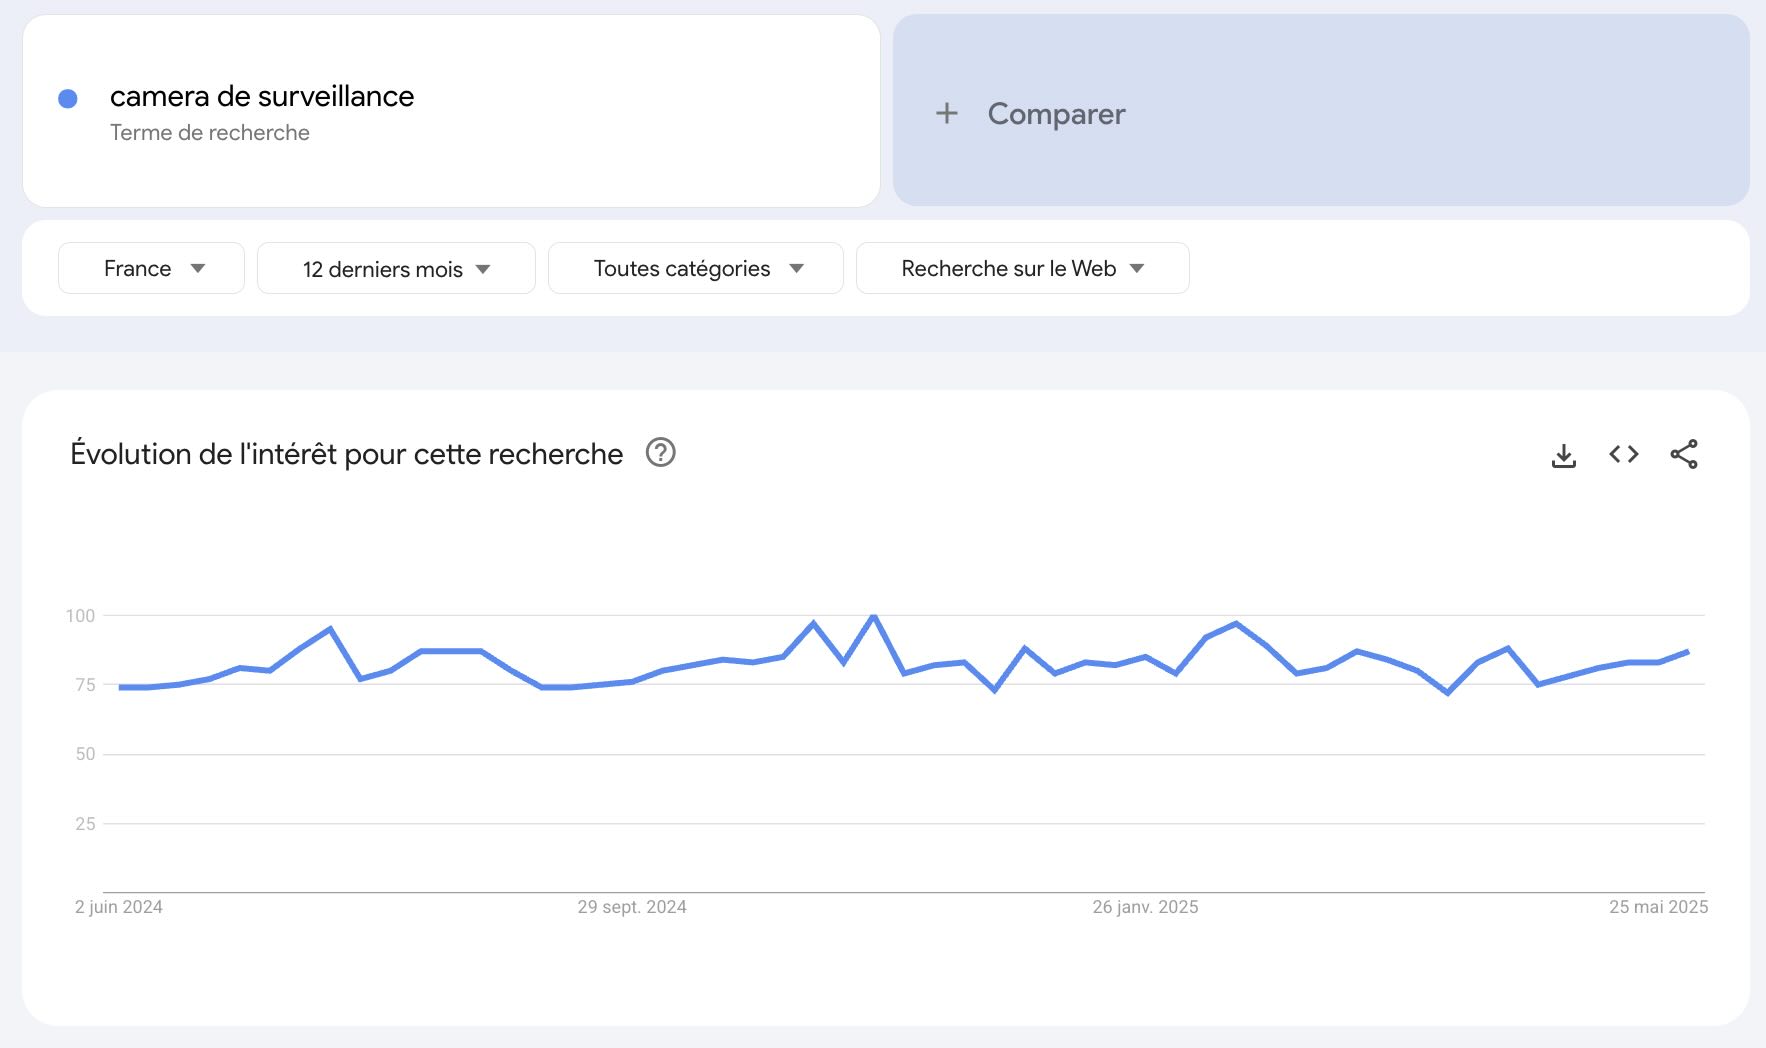Click the 2 juin 2024 axis label
Screen dimensions: 1766x1048
pyautogui.click(x=119, y=907)
